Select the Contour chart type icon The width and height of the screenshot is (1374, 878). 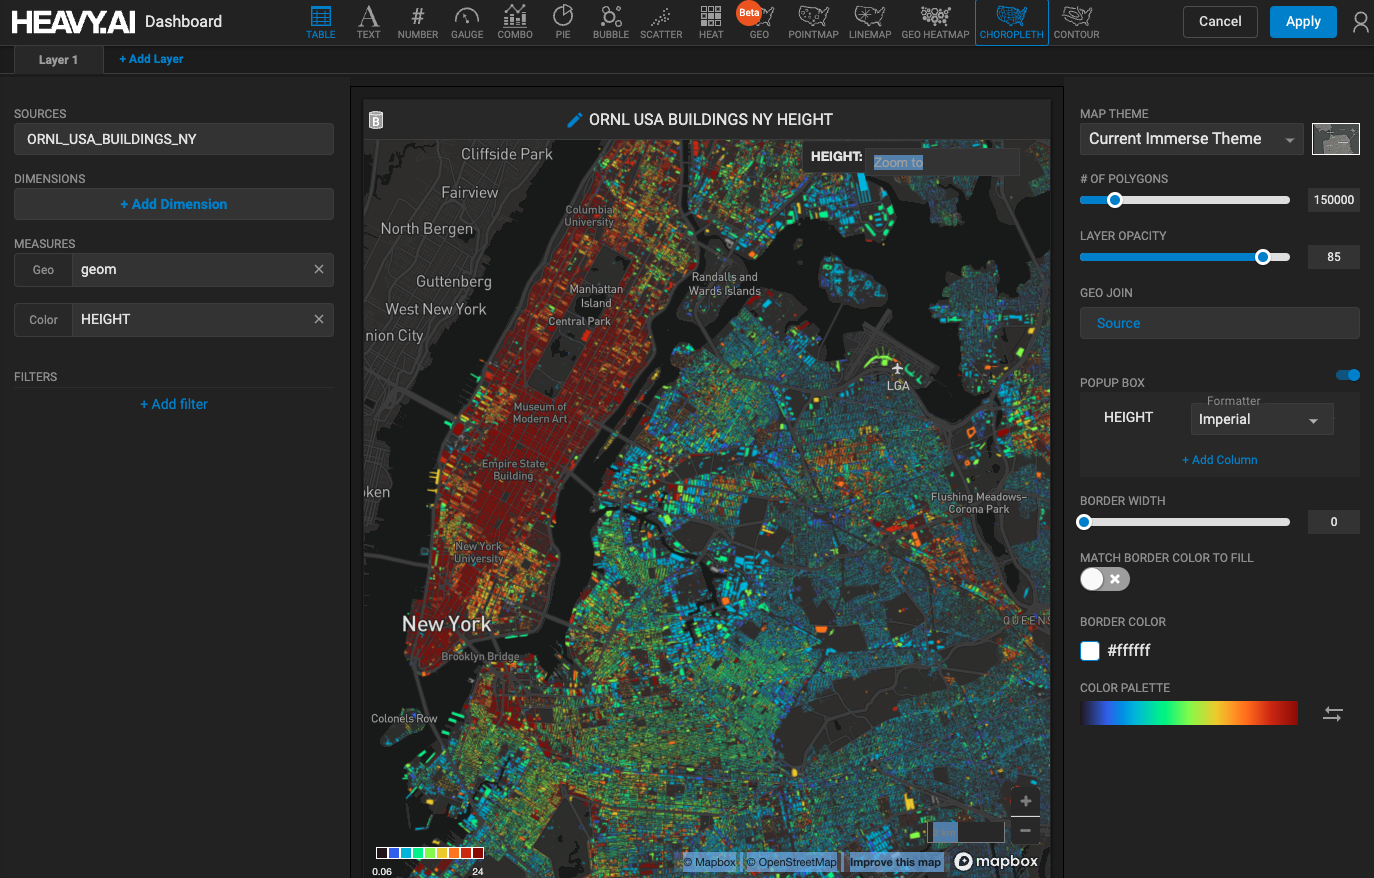1076,22
